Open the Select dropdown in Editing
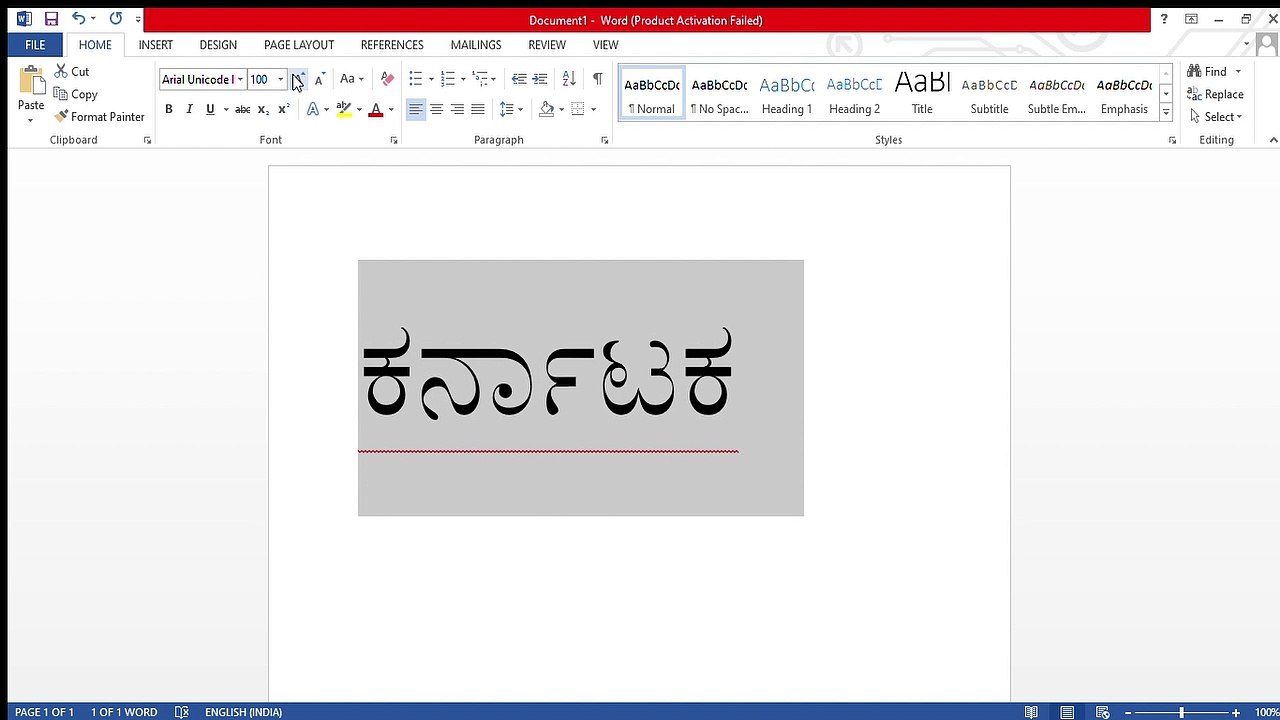 point(1215,117)
